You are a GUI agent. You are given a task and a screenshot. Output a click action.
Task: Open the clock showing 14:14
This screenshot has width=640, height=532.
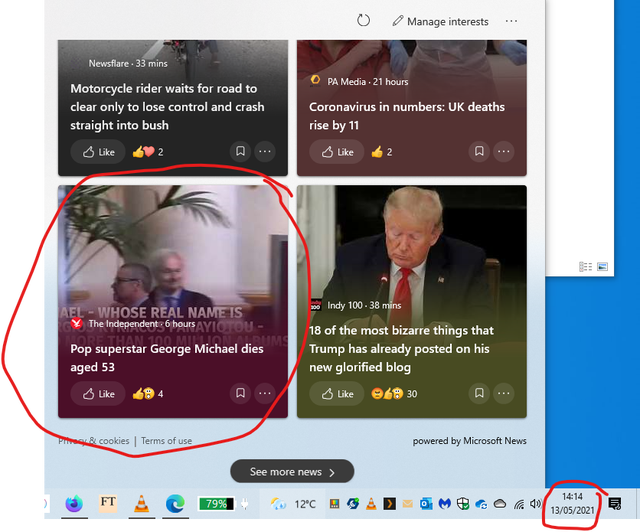click(572, 503)
